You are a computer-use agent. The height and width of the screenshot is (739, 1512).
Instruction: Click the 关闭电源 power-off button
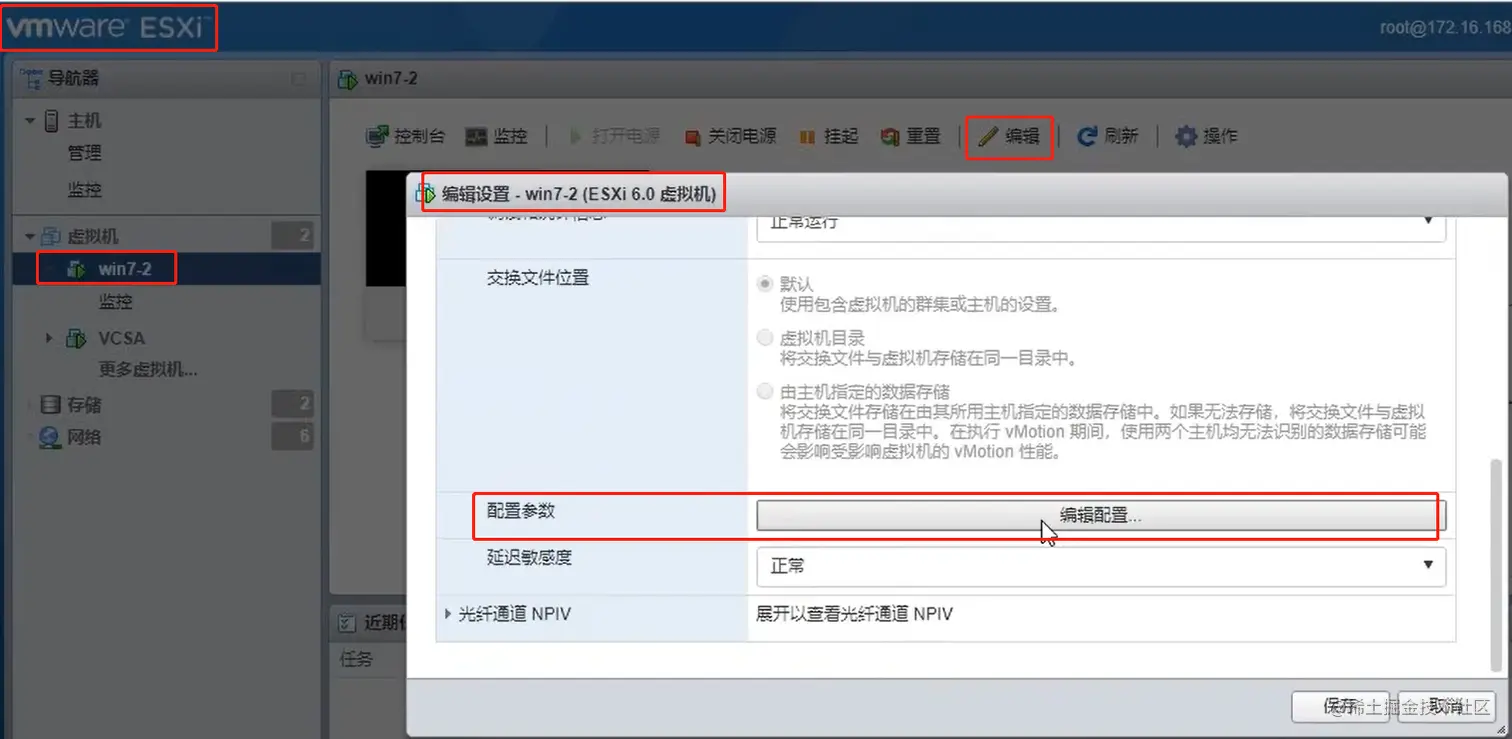coord(730,136)
